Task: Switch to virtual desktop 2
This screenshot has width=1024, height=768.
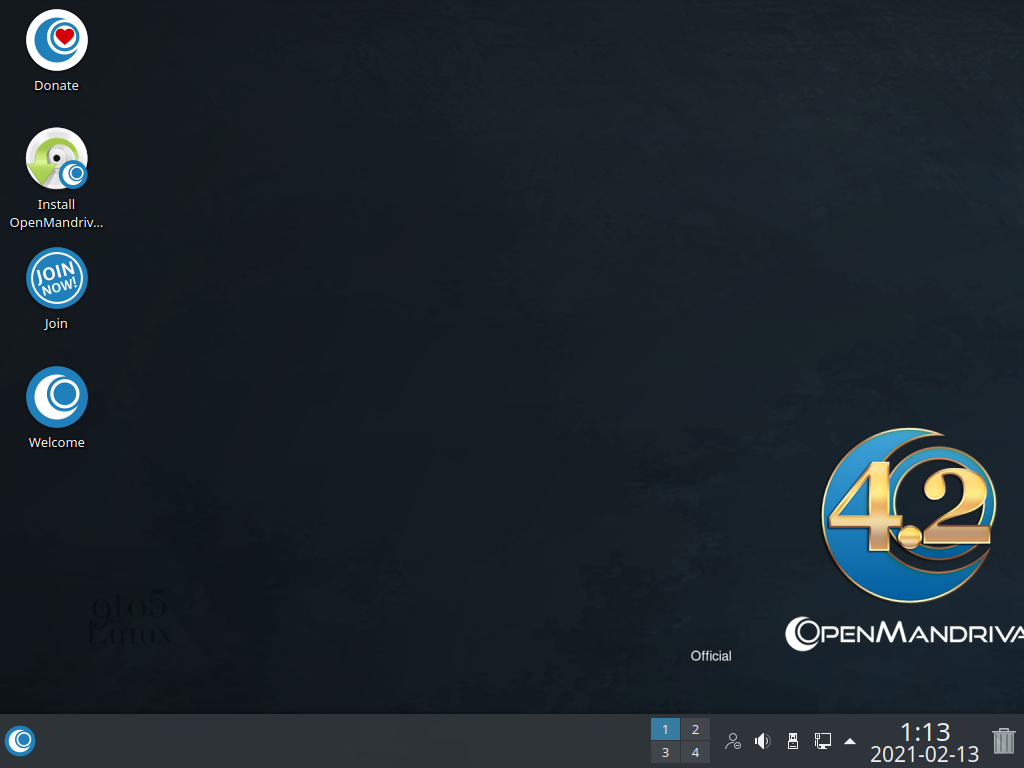Action: 695,729
